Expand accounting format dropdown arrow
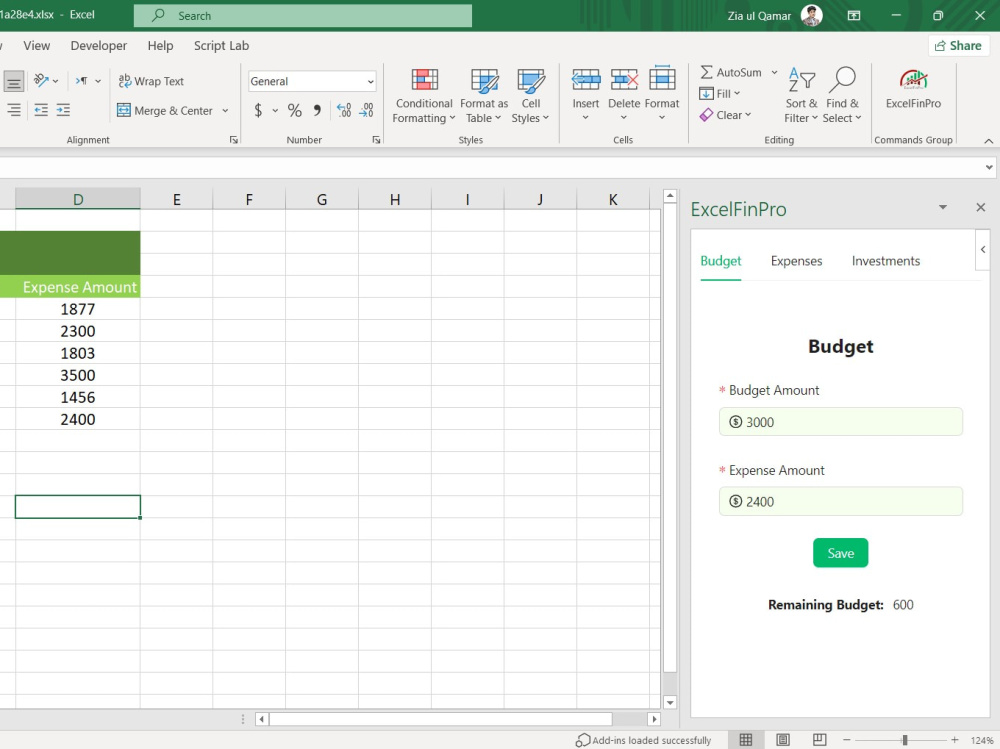 pos(275,110)
